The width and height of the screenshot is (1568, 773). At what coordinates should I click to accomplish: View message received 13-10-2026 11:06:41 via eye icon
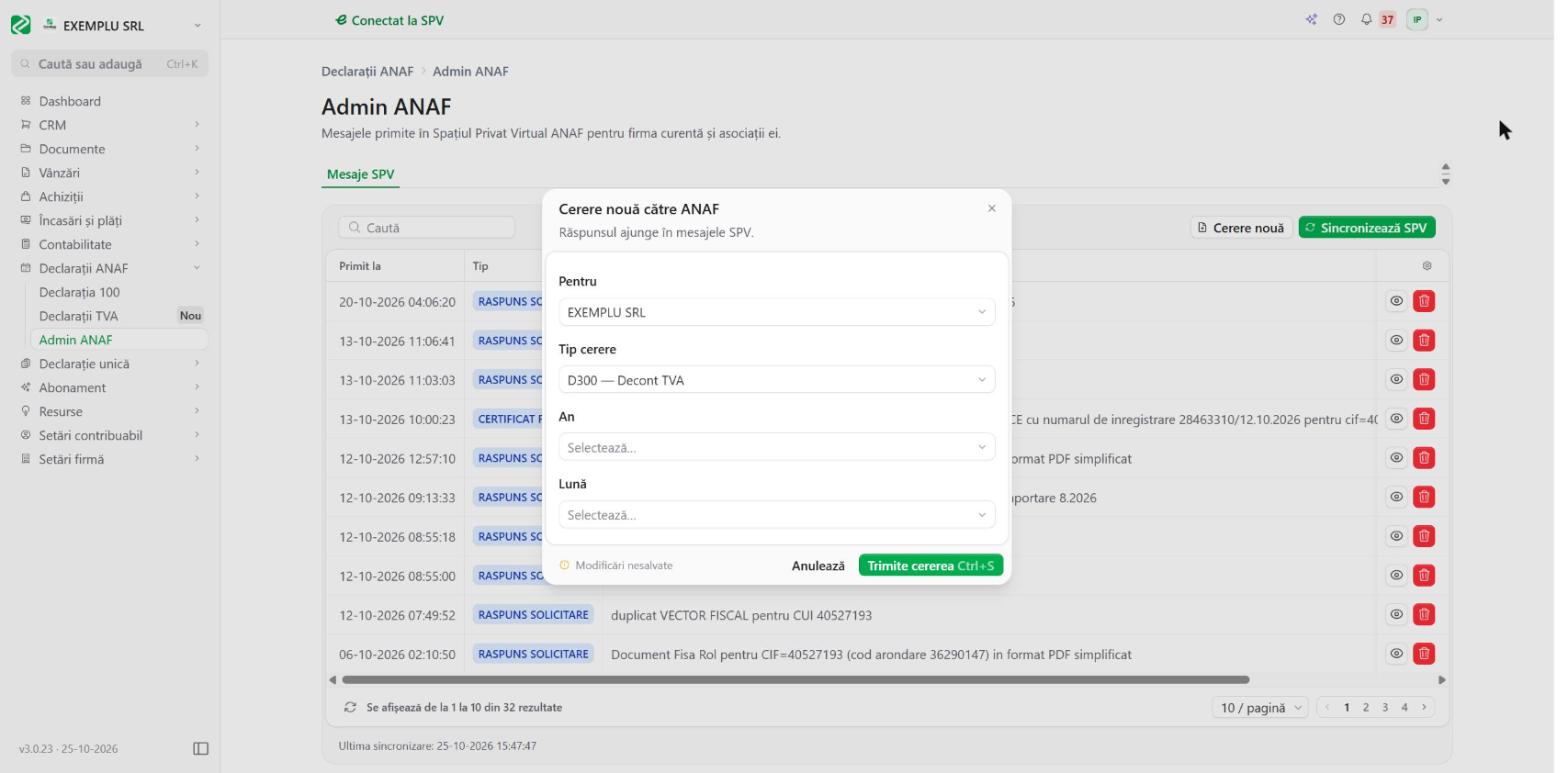(1397, 340)
